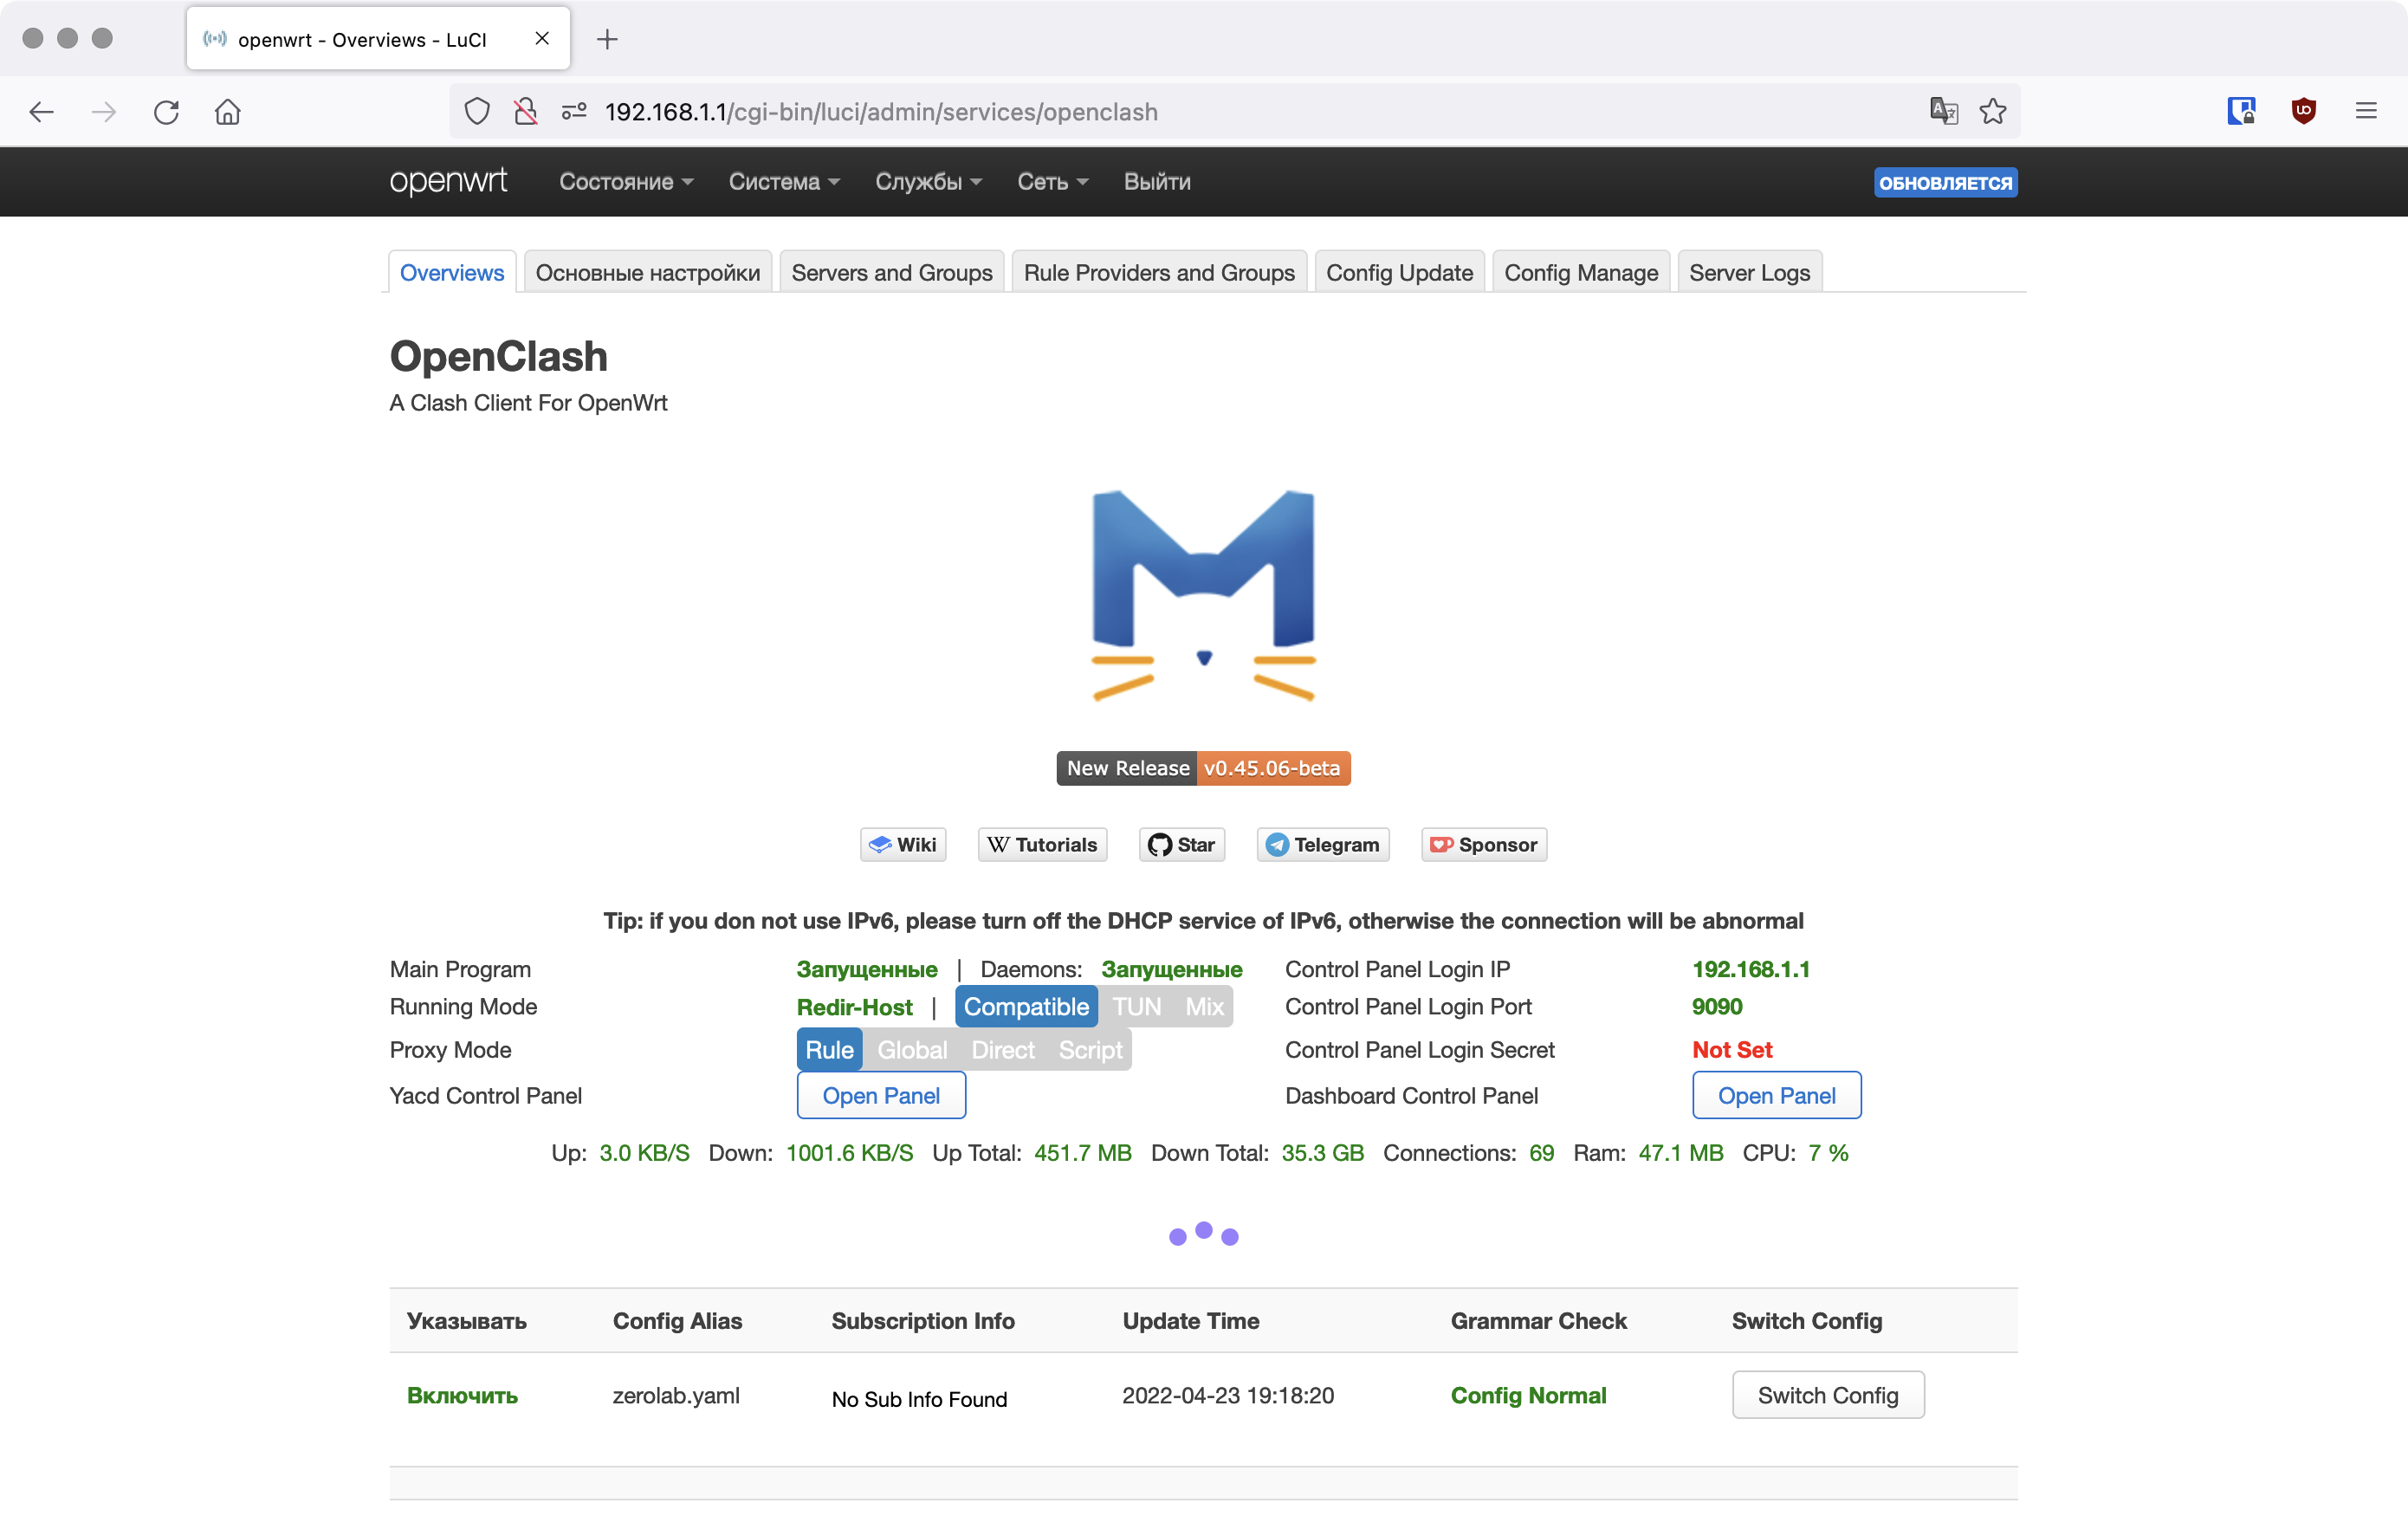Open the Tutorials badge link
The height and width of the screenshot is (1516, 2408).
[1042, 844]
